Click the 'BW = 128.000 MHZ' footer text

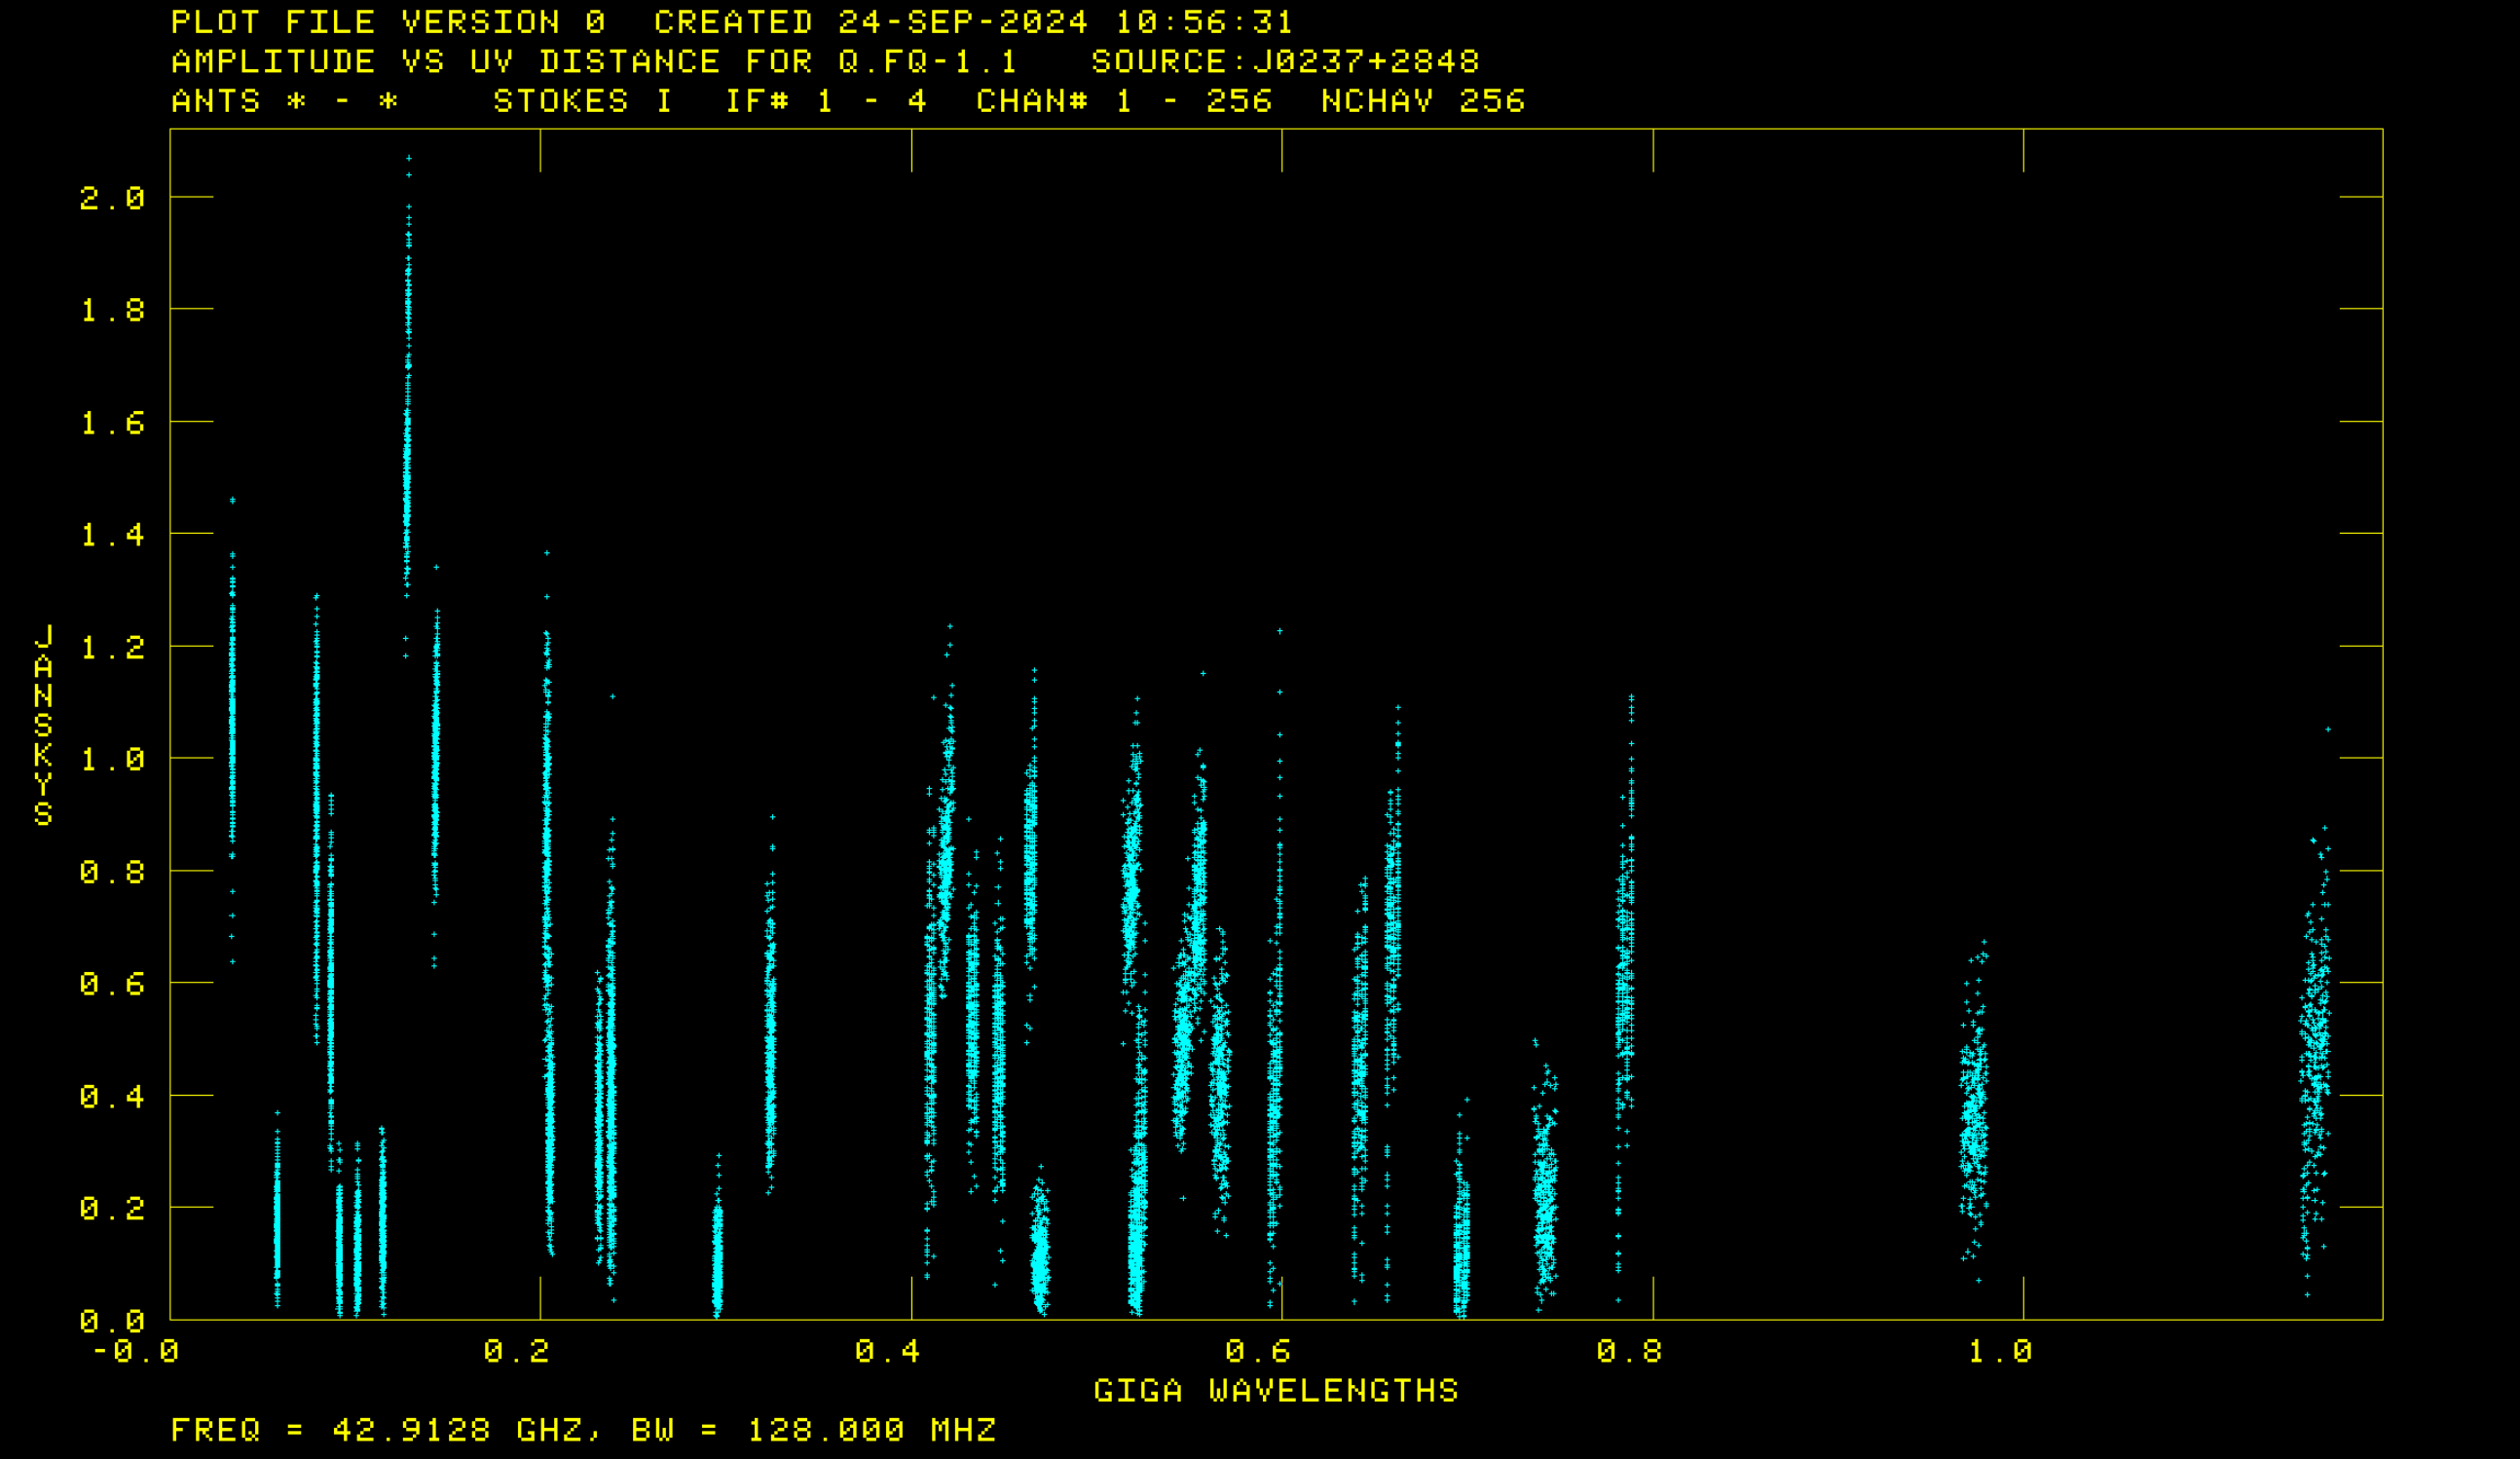(813, 1430)
